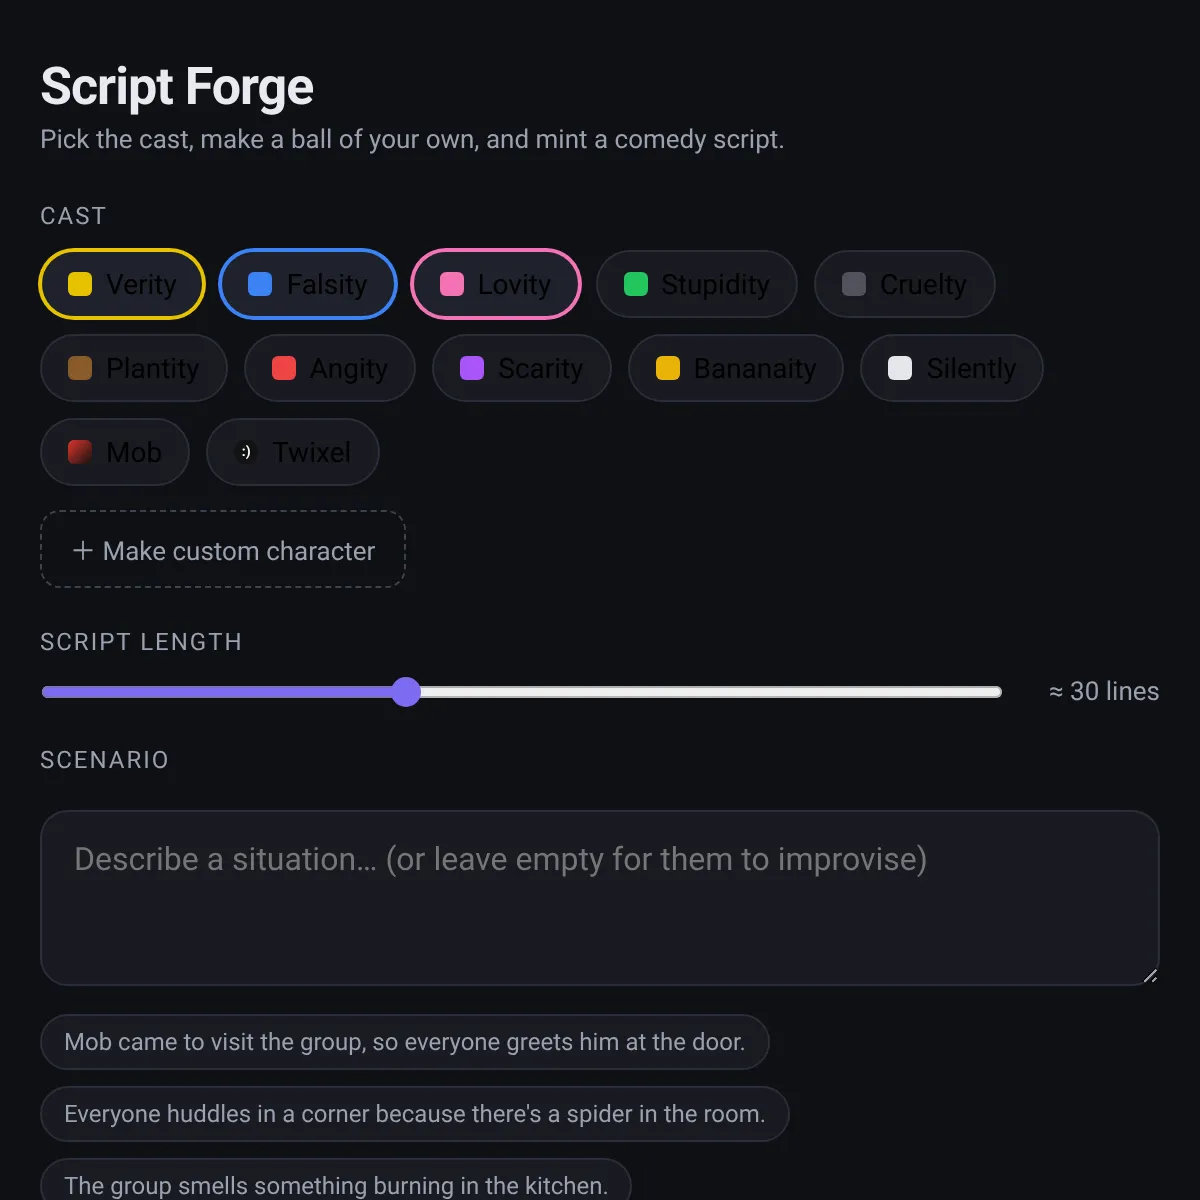Pick the spider in the room scenario
Screen dimensions: 1200x1200
coord(415,1114)
